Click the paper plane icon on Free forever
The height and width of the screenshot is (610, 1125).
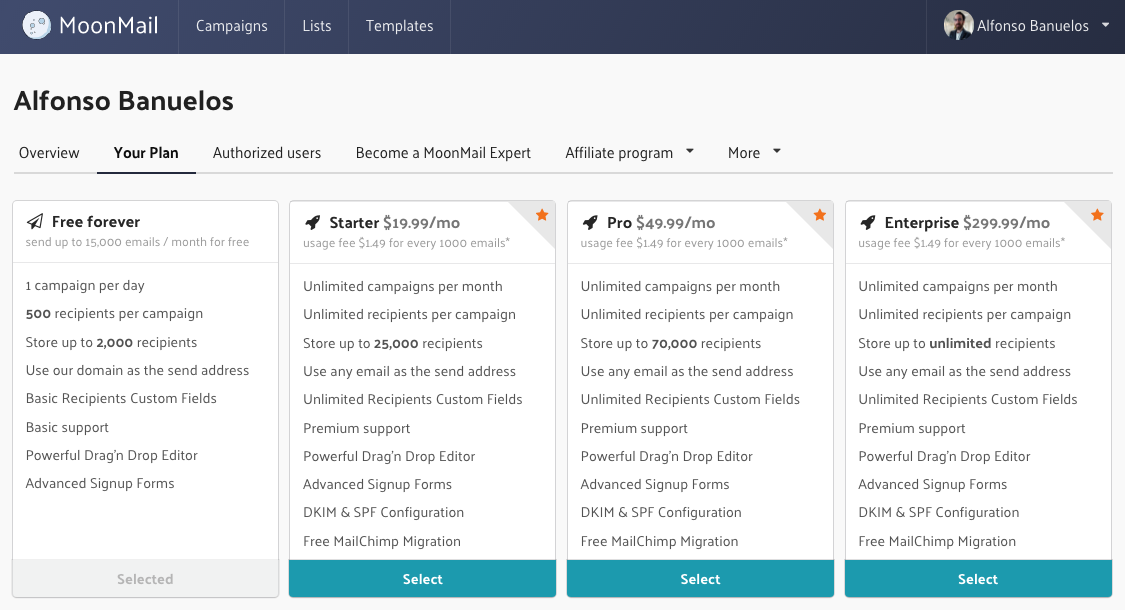coord(34,221)
